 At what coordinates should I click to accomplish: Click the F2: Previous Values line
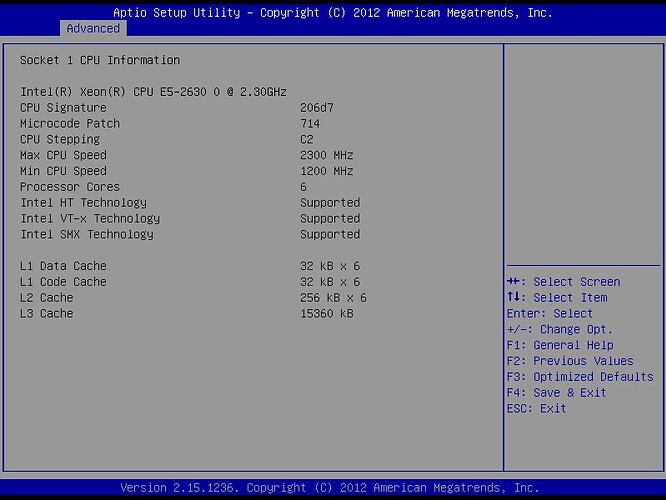point(570,361)
